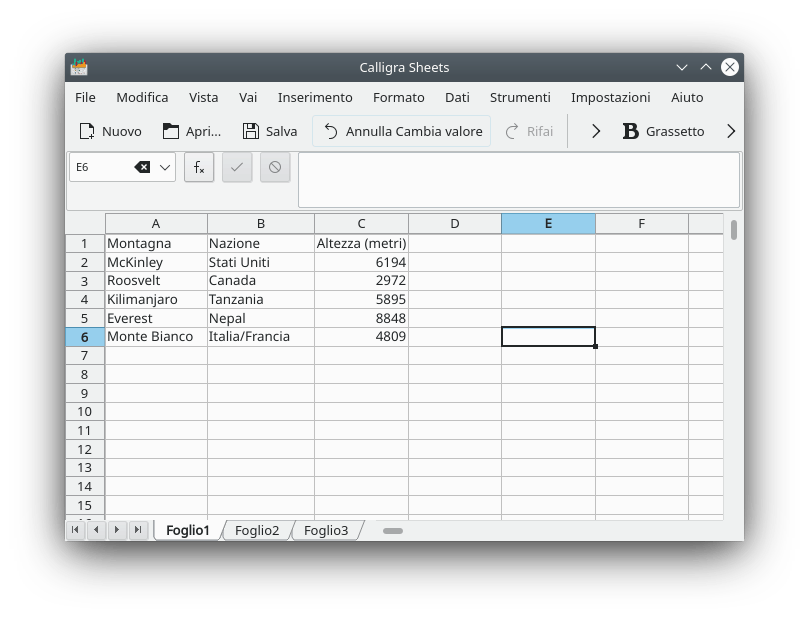Open the Inserimento menu
Image resolution: width=809 pixels, height=618 pixels.
[x=315, y=97]
